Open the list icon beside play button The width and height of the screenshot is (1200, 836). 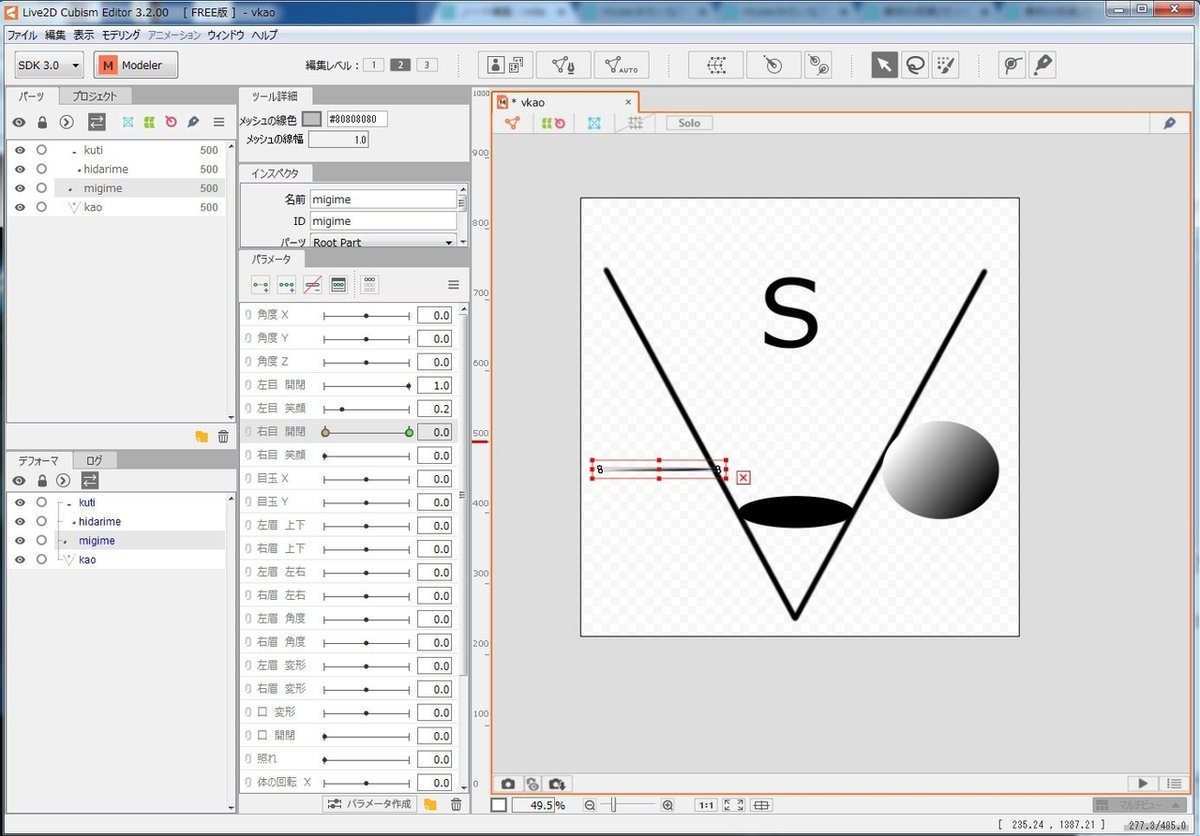tap(1172, 783)
